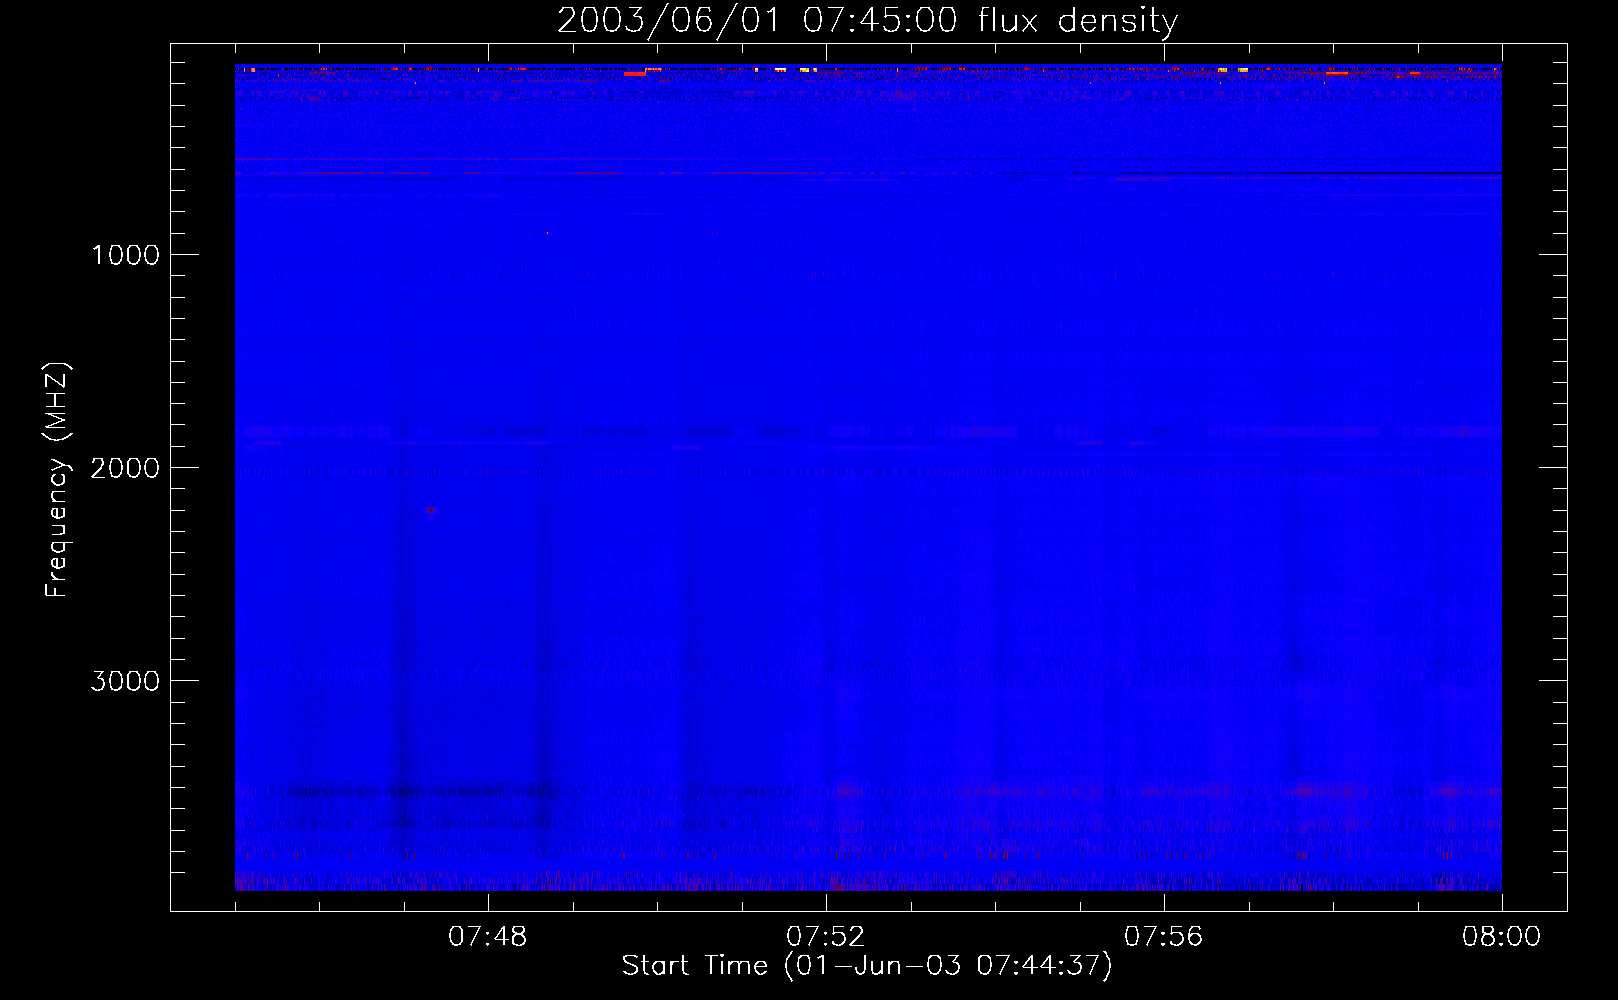Image resolution: width=1618 pixels, height=1000 pixels.
Task: Click the 3000 frequency tick label
Action: (125, 681)
